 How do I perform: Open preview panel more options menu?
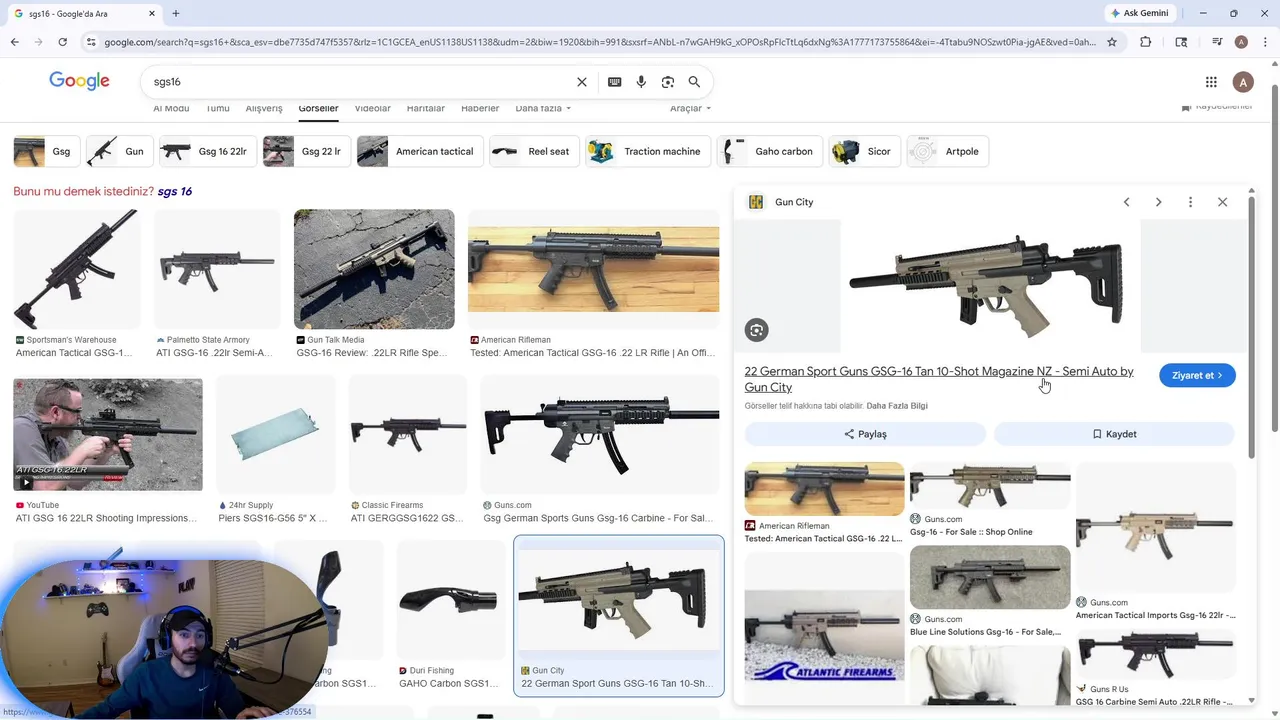point(1190,202)
